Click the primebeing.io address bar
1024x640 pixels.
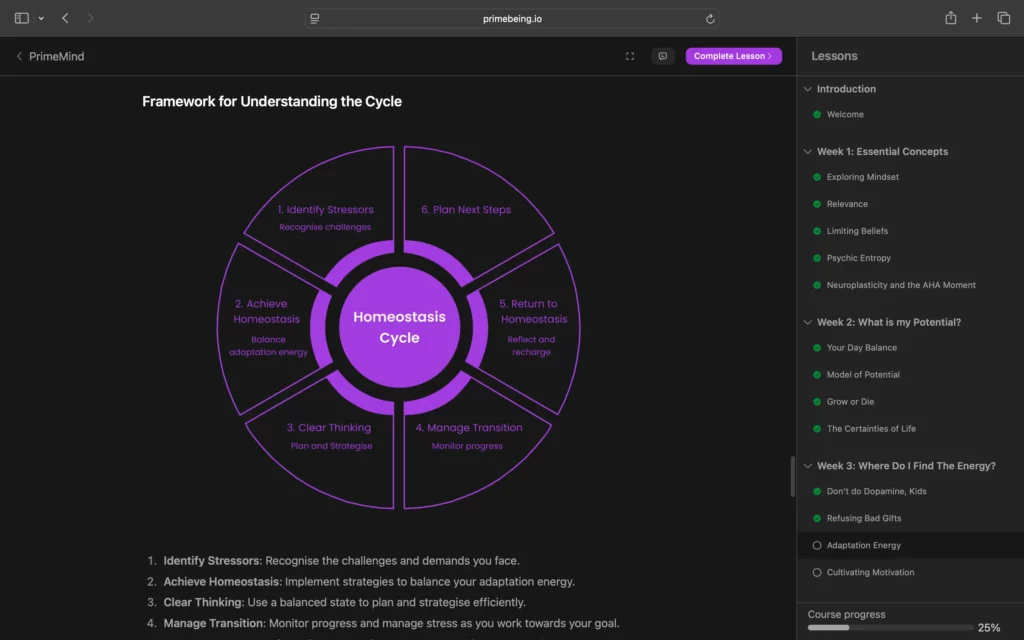(512, 18)
